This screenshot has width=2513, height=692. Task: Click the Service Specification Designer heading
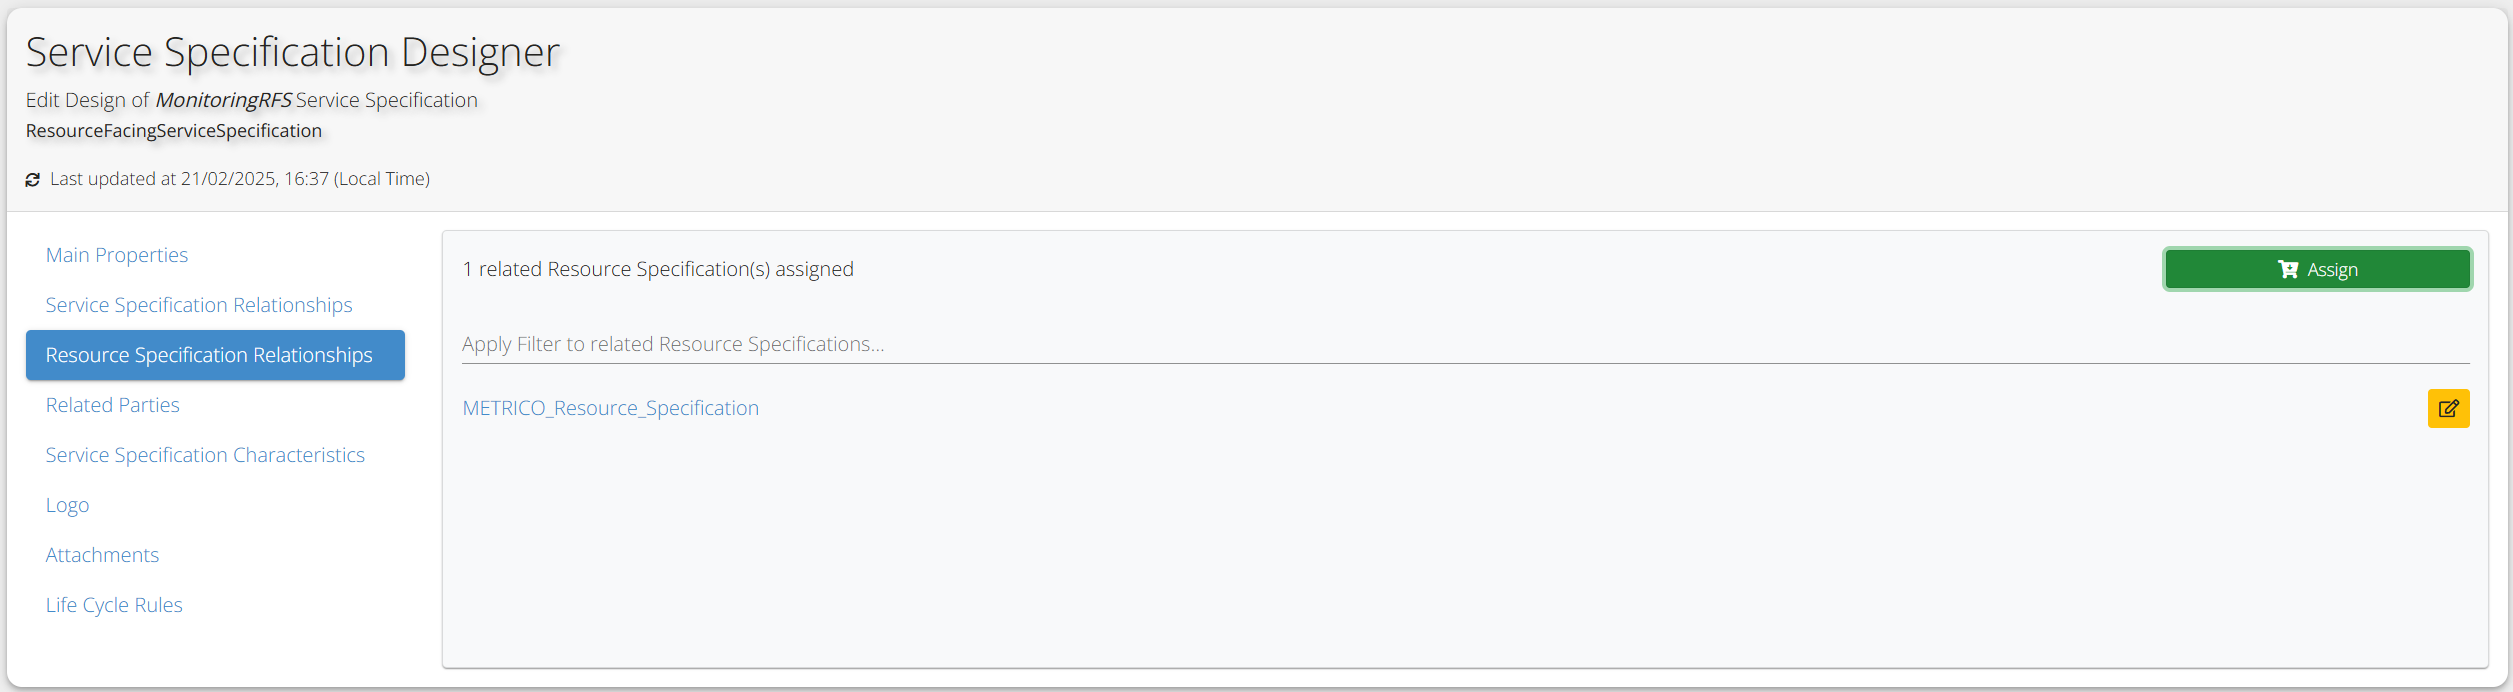click(x=293, y=52)
